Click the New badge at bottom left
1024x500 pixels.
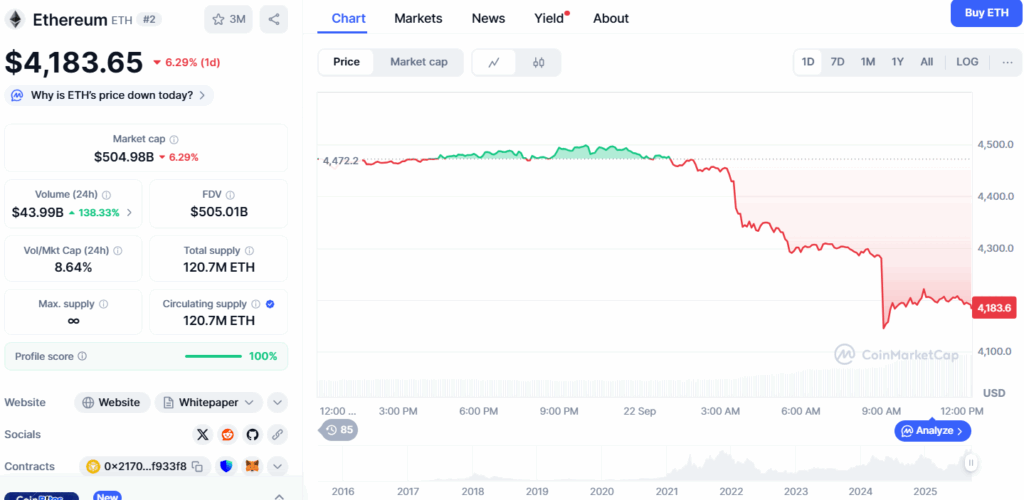[108, 495]
